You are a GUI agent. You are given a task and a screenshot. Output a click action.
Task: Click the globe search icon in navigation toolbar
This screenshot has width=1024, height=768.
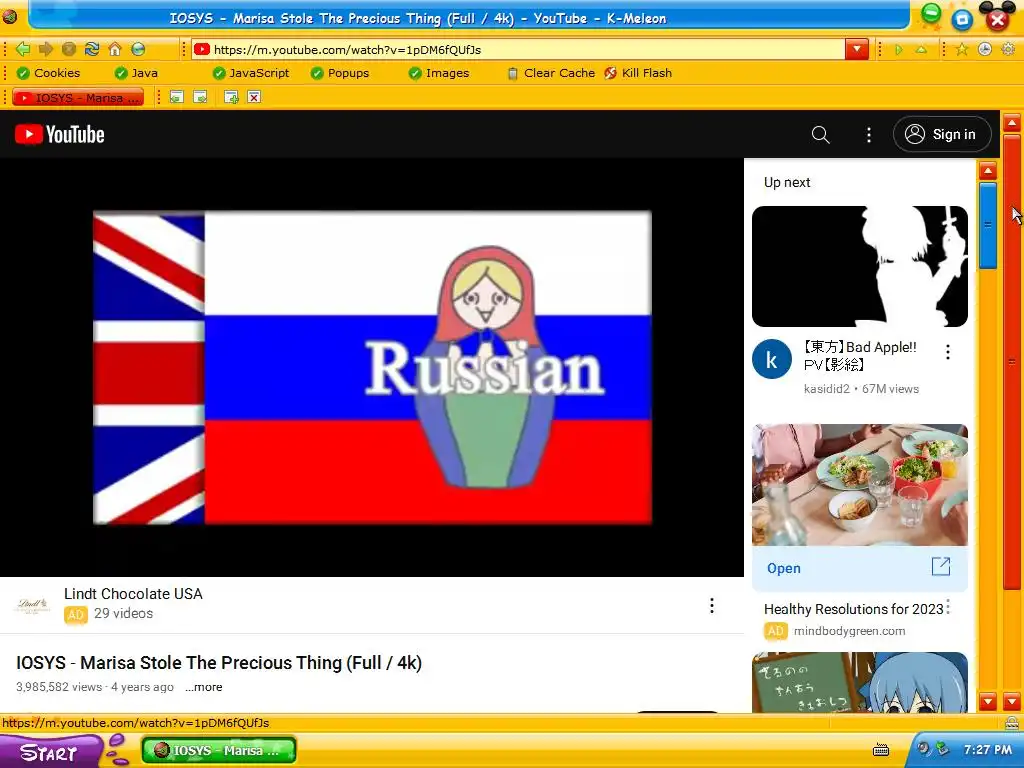point(138,49)
